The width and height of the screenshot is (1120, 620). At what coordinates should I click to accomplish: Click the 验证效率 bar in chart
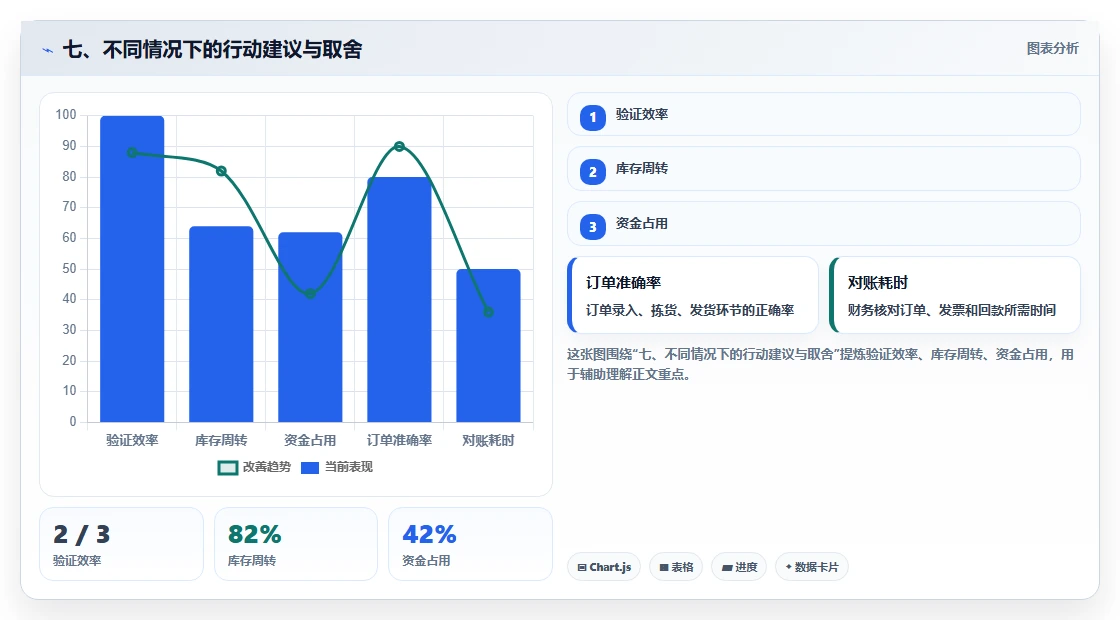click(132, 269)
